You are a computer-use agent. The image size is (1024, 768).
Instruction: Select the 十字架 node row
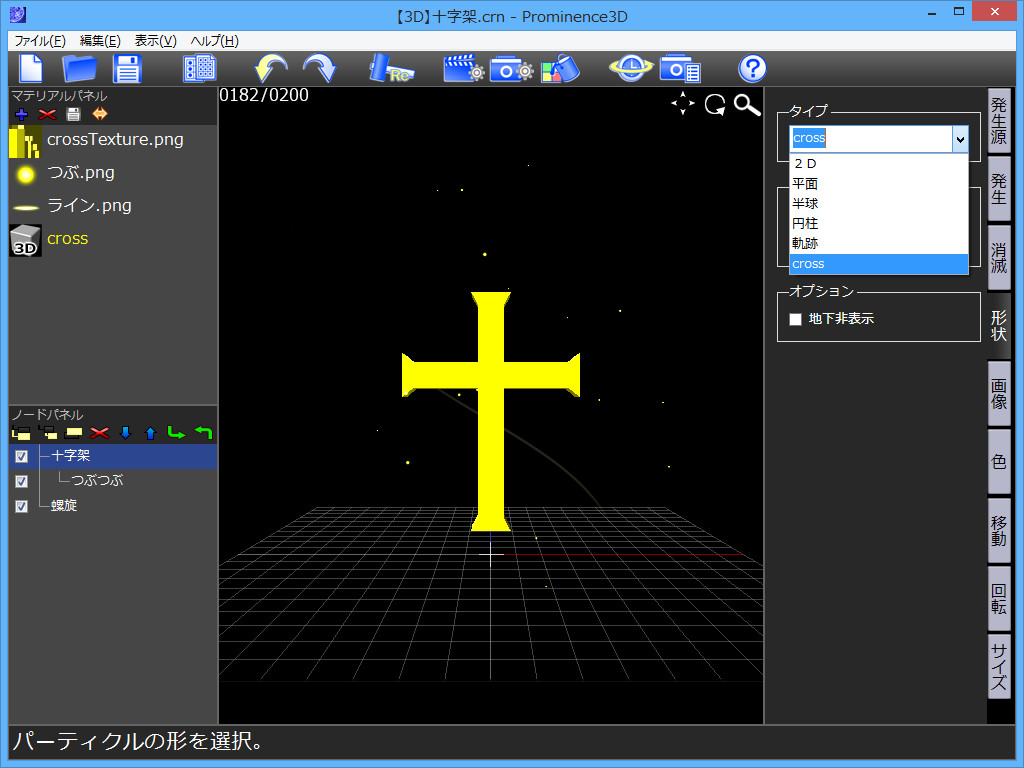coord(113,456)
